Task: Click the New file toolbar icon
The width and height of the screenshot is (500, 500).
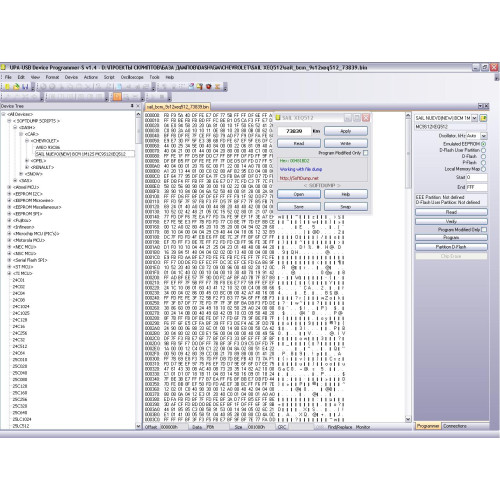Action: (7, 87)
